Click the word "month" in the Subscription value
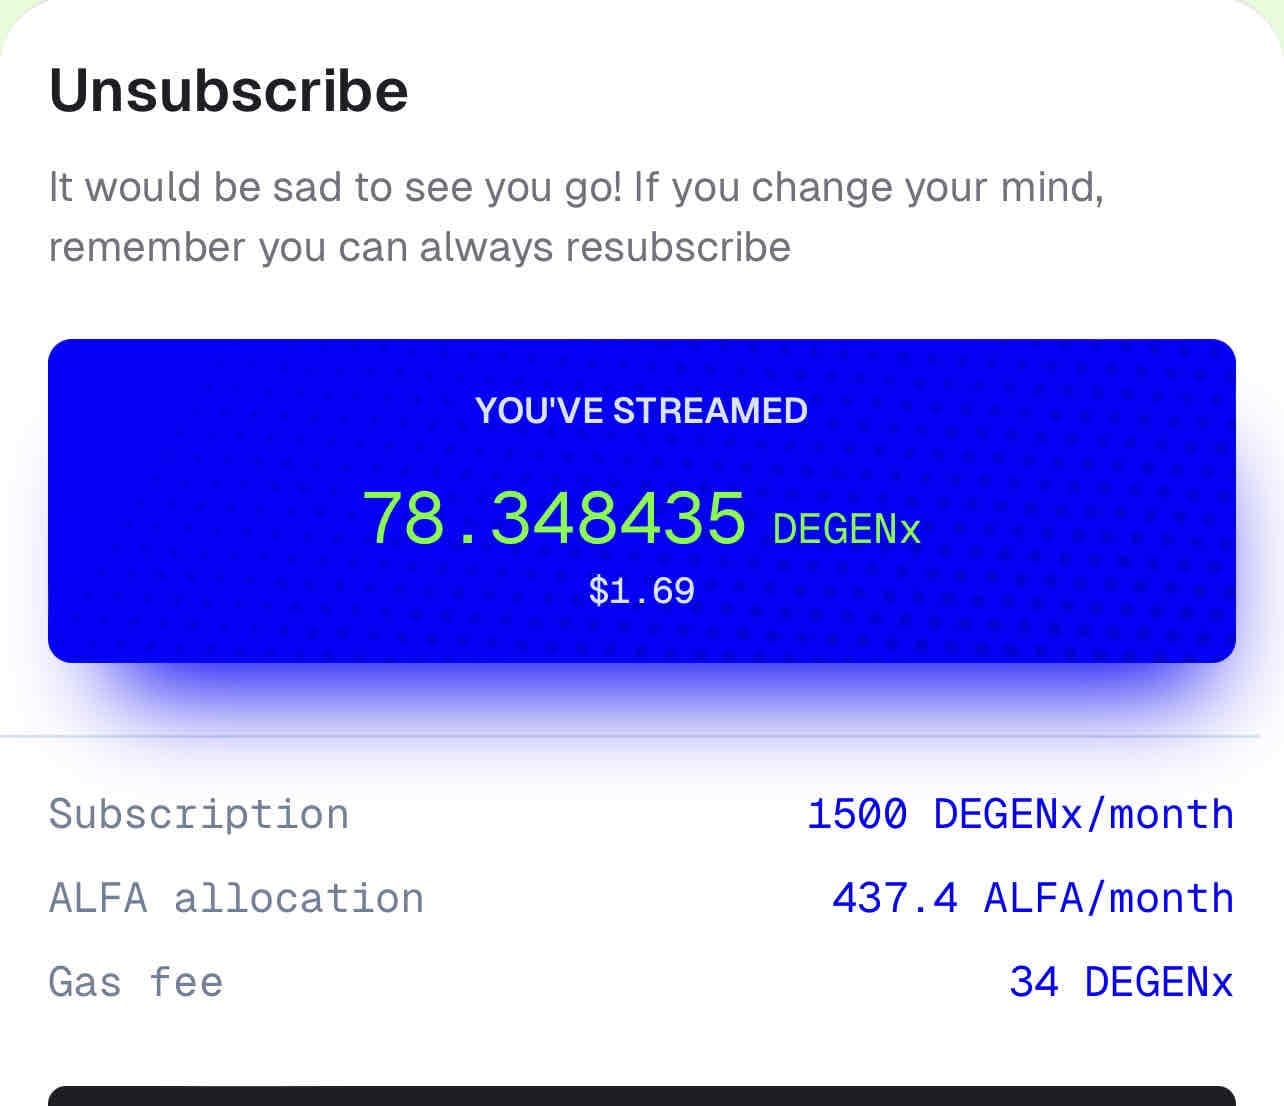Viewport: 1284px width, 1106px height. [1171, 814]
